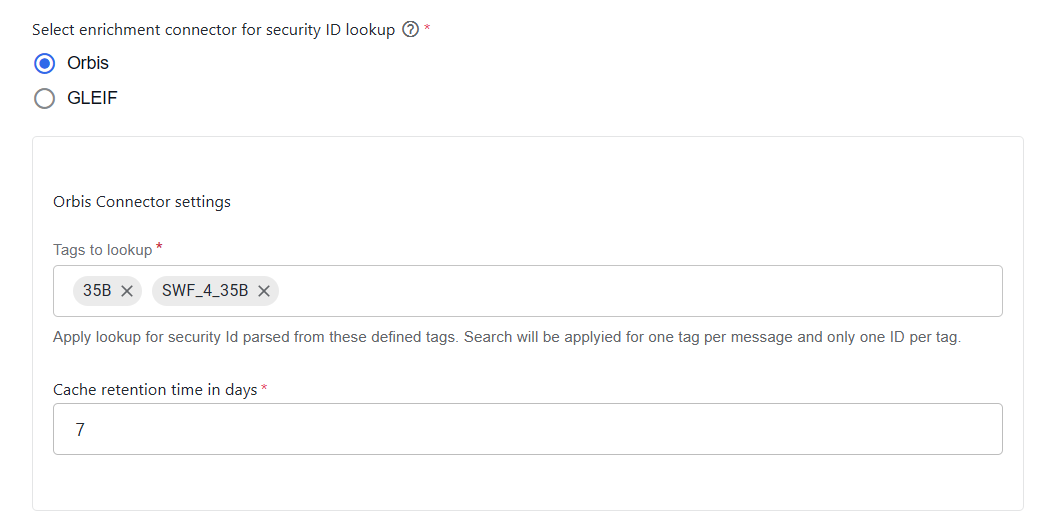Click the Select enrichment connector label text

point(214,30)
